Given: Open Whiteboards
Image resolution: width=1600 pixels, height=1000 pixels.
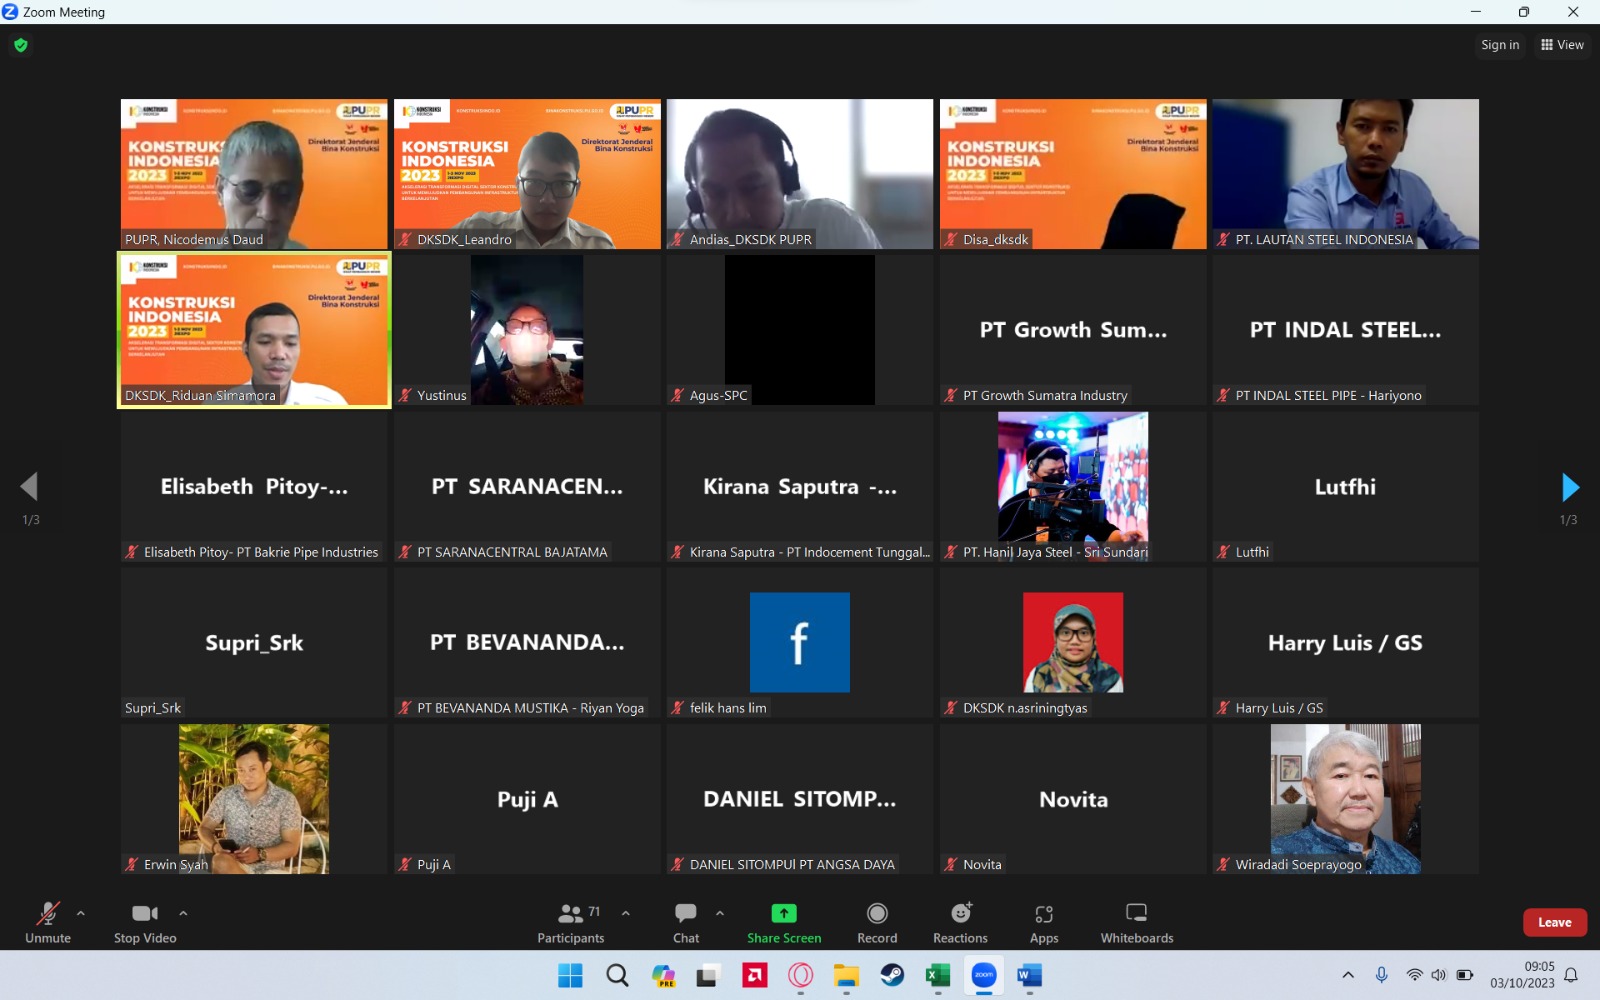Looking at the screenshot, I should 1137,922.
